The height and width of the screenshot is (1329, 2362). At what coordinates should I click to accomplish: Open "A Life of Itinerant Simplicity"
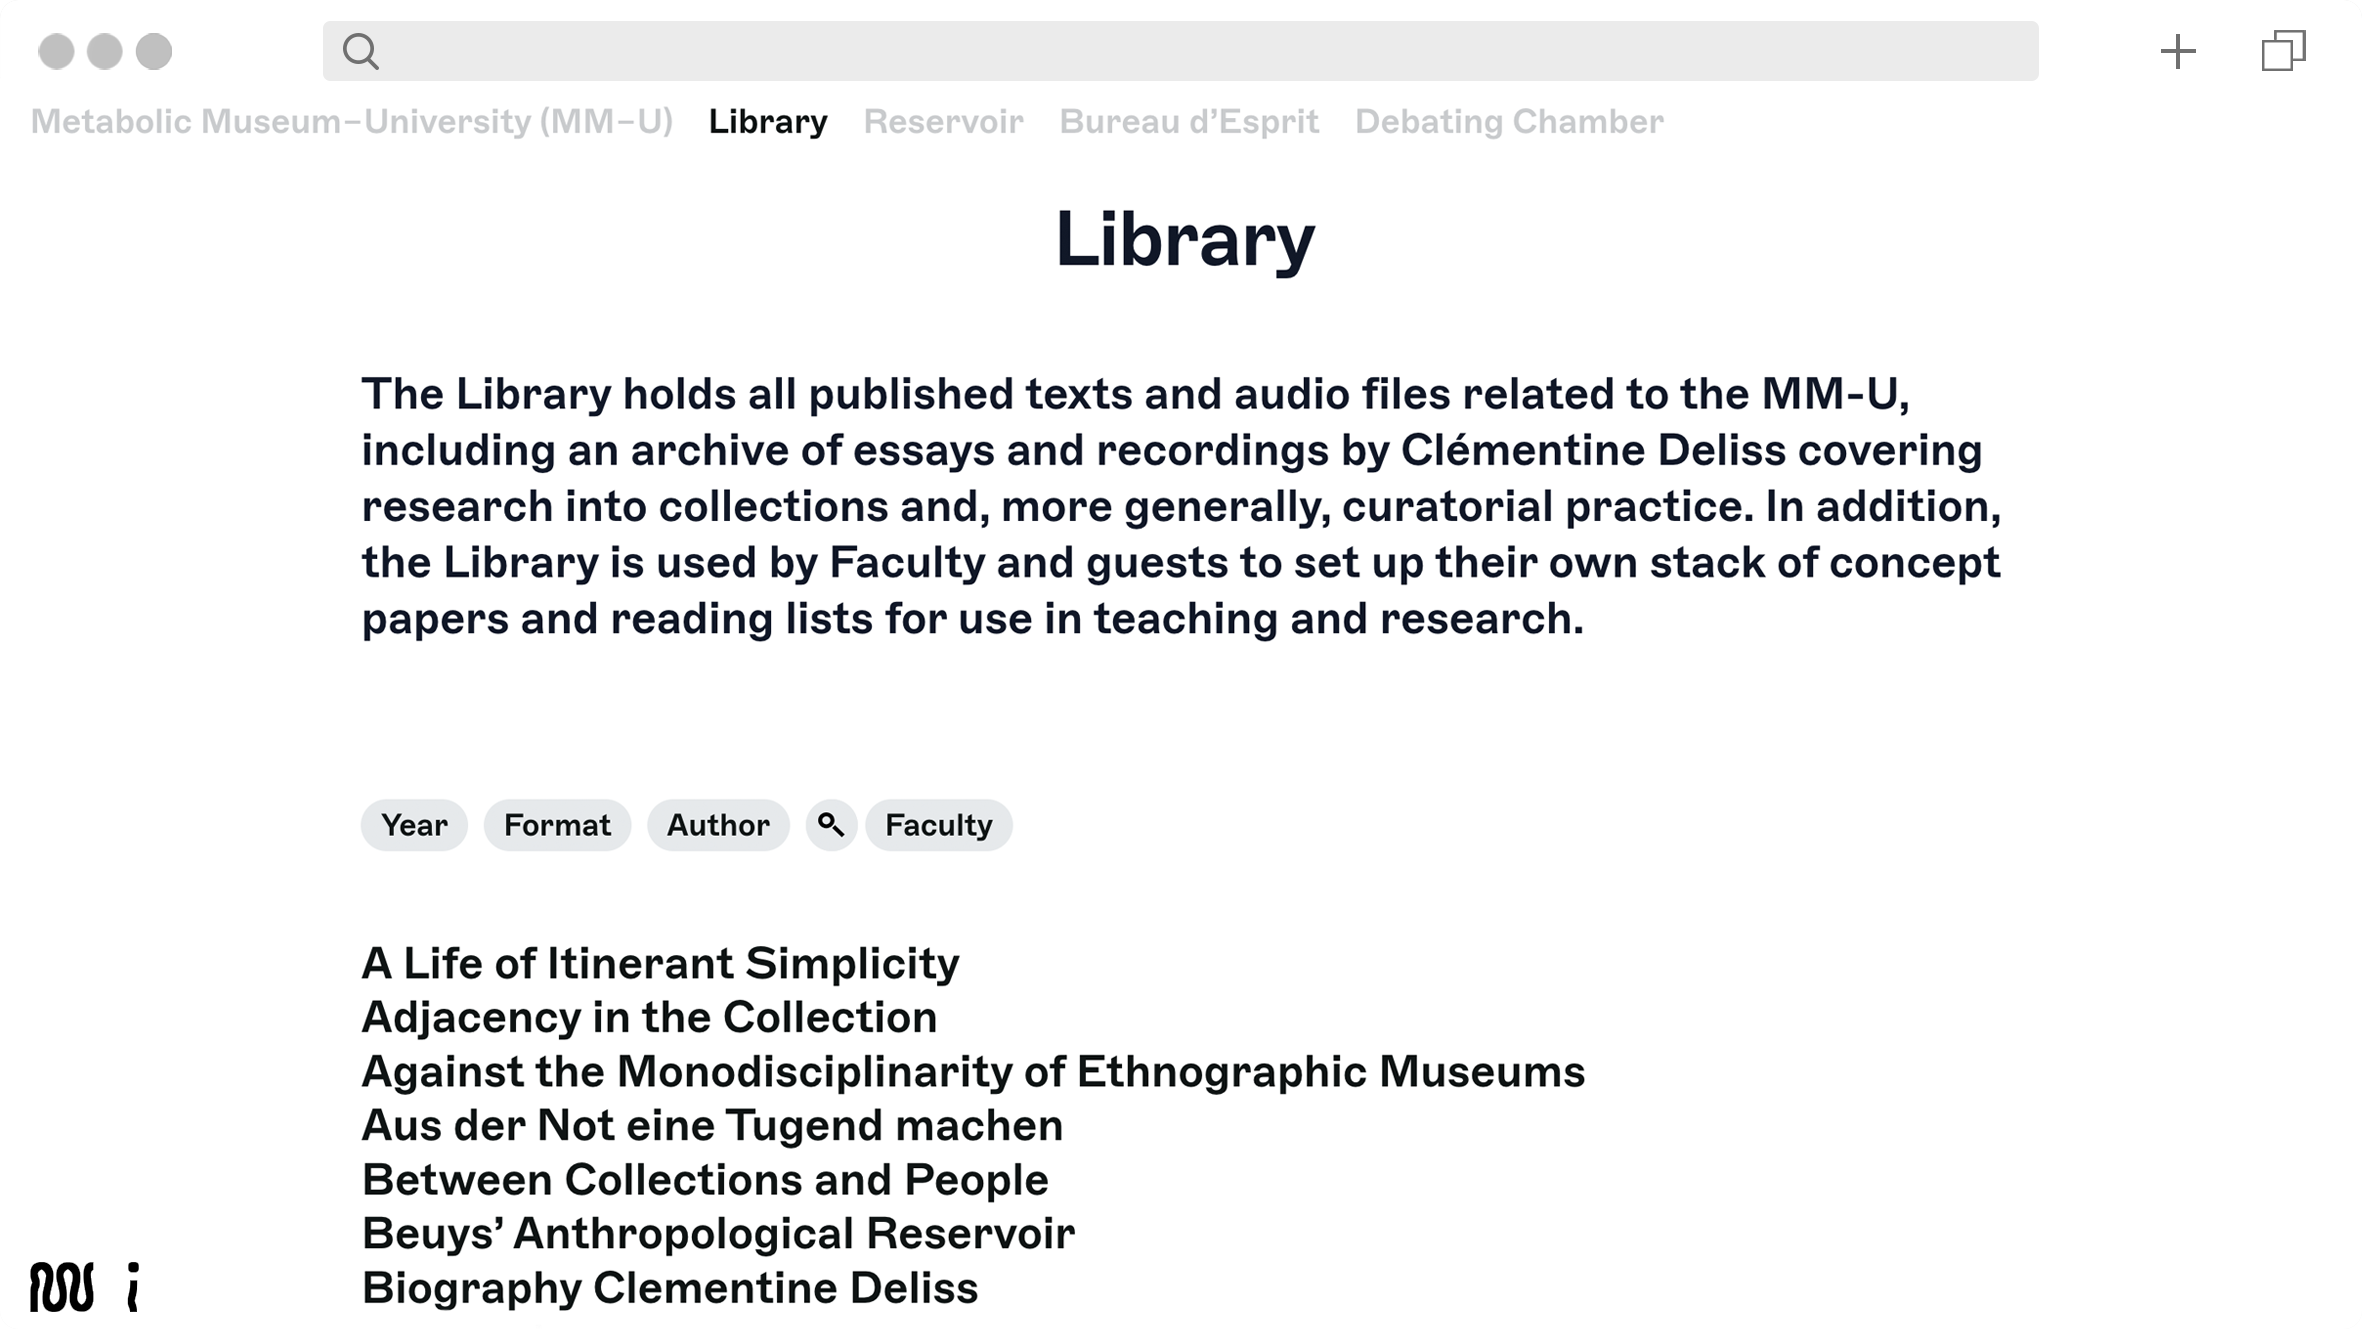[660, 964]
